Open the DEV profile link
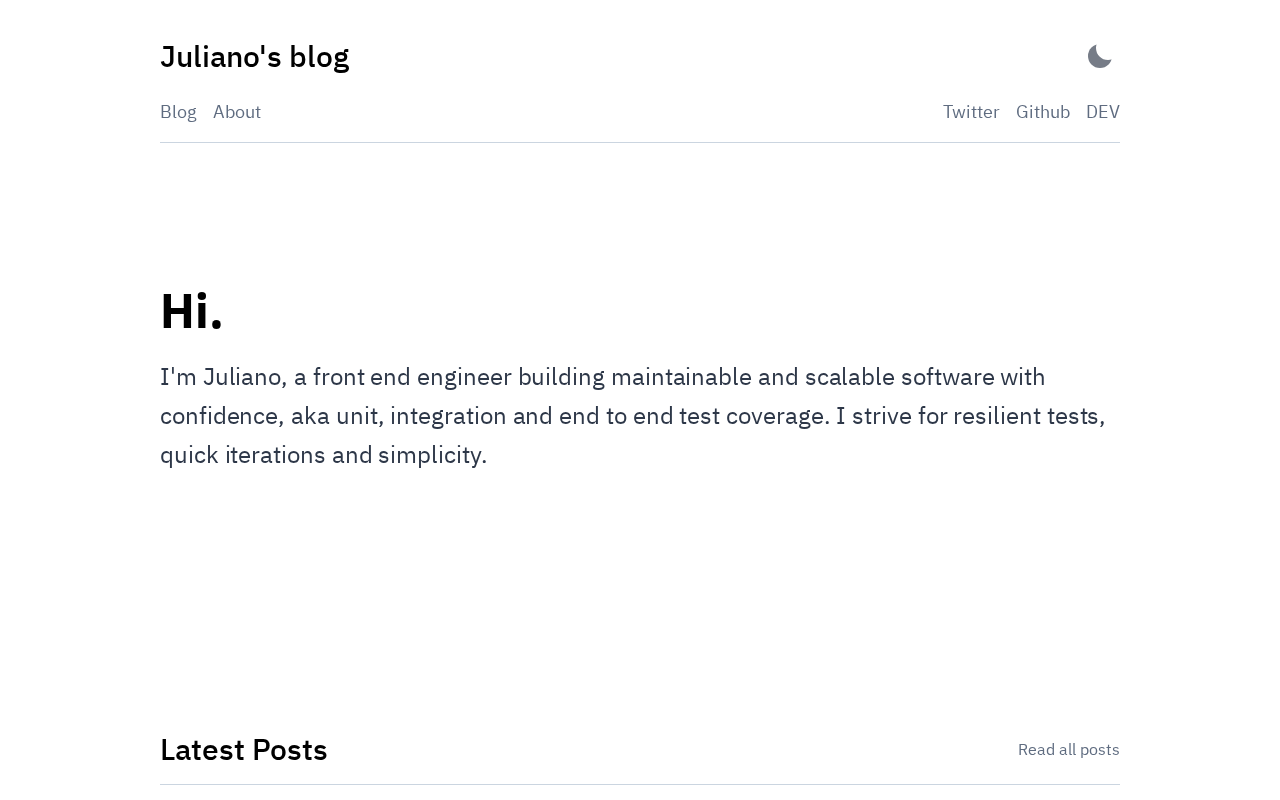 (1102, 112)
